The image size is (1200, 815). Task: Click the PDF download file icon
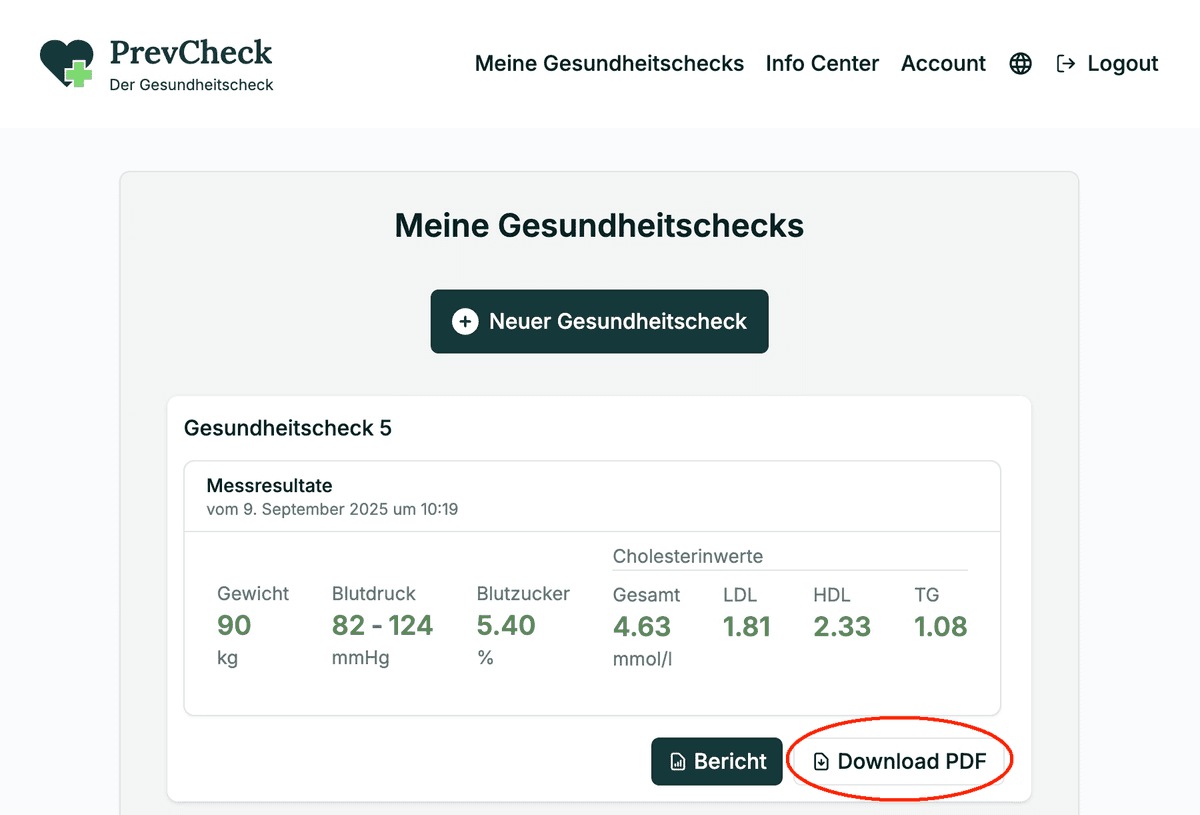pos(821,762)
